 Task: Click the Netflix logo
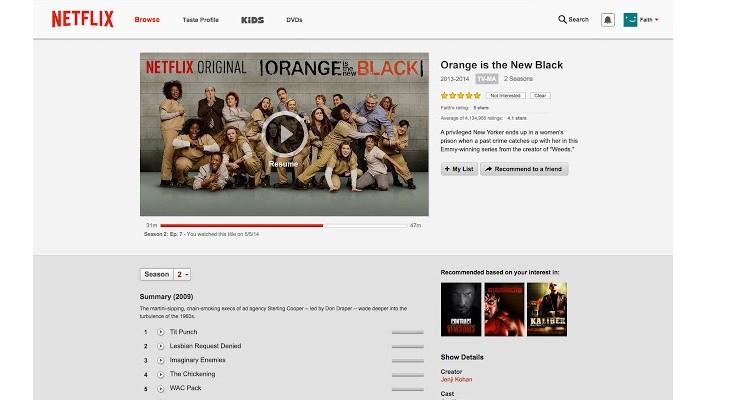(82, 19)
